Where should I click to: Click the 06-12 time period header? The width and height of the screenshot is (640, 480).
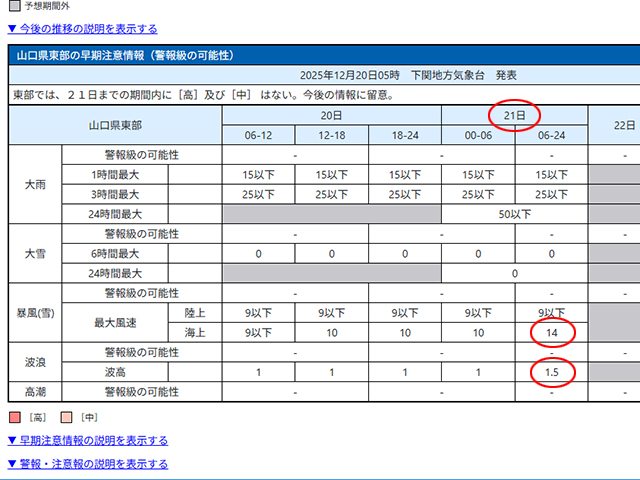click(258, 135)
